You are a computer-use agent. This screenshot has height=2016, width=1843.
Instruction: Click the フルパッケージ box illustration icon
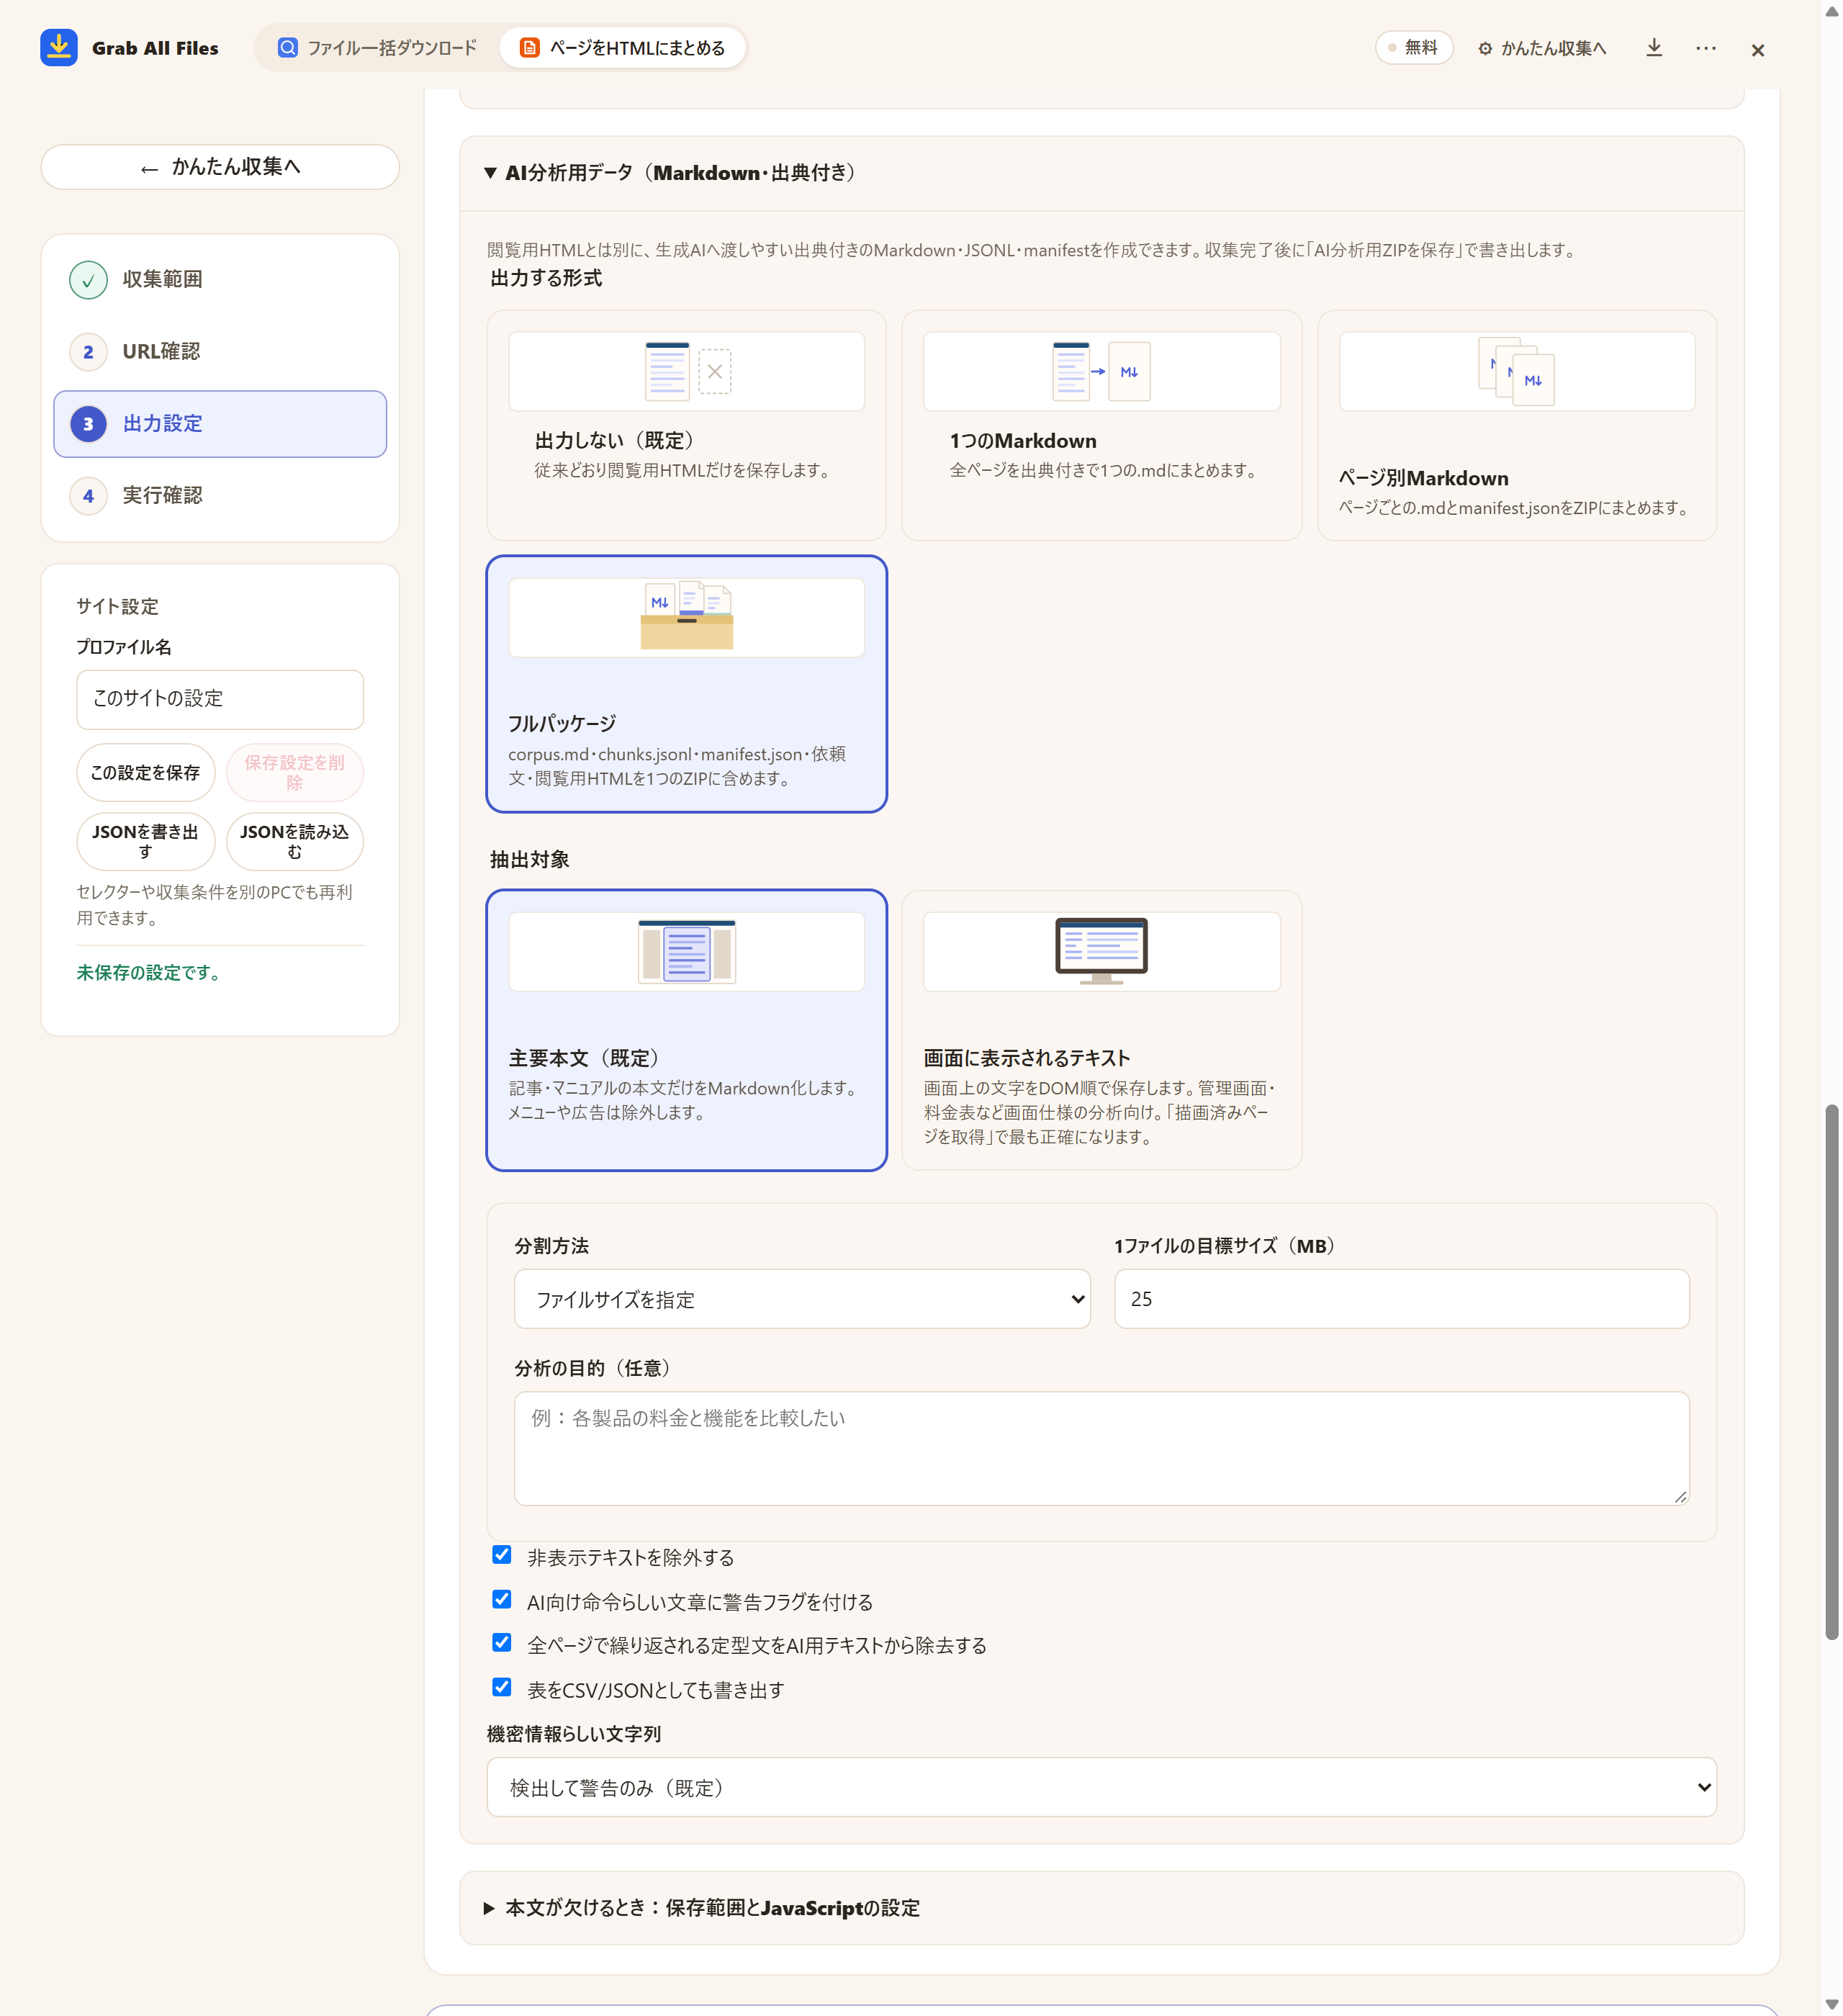tap(687, 615)
